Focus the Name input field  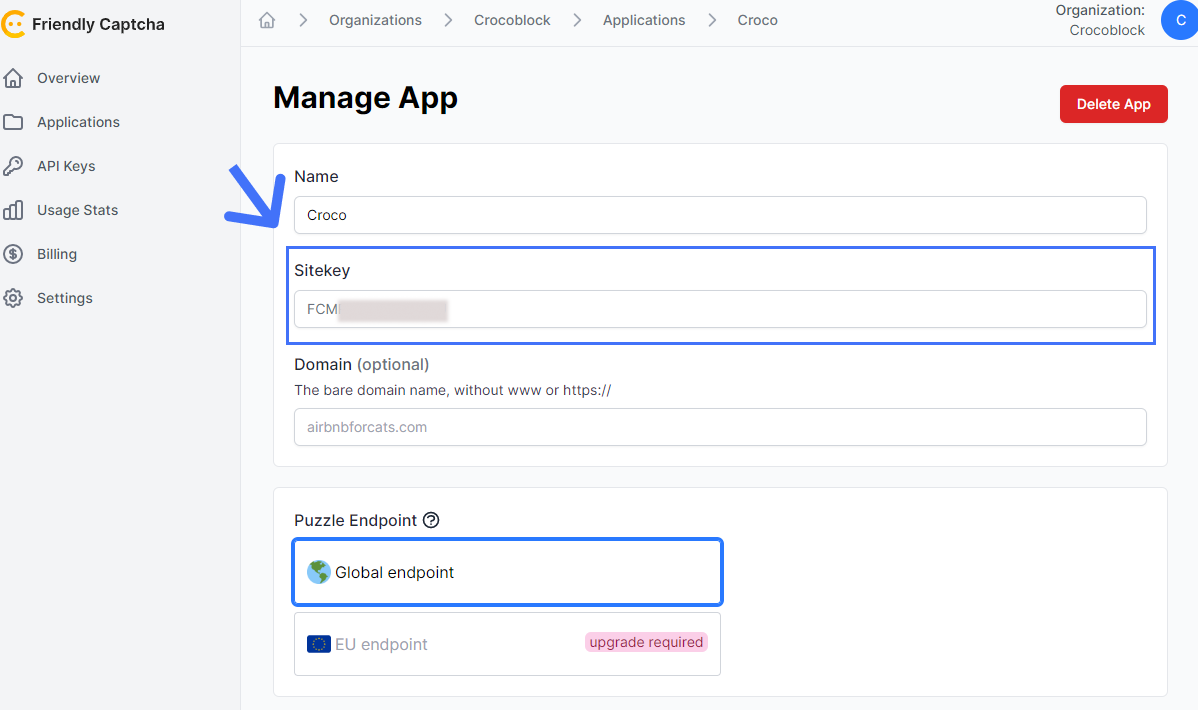click(720, 215)
